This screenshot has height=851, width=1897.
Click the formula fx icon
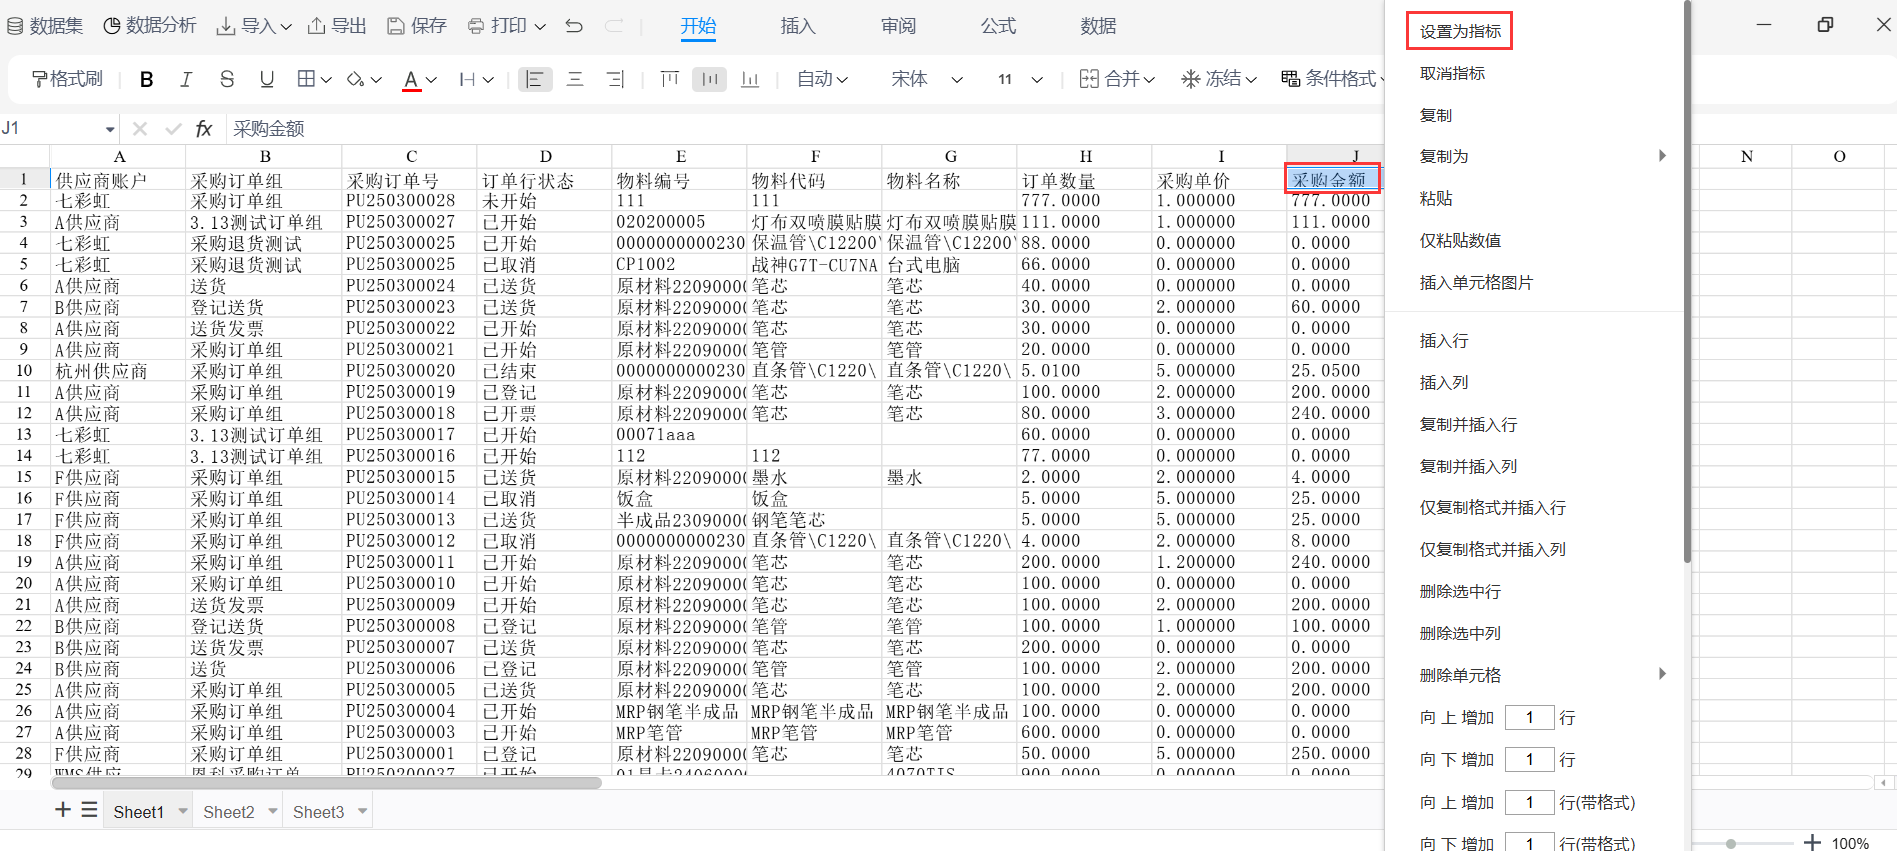pyautogui.click(x=204, y=128)
